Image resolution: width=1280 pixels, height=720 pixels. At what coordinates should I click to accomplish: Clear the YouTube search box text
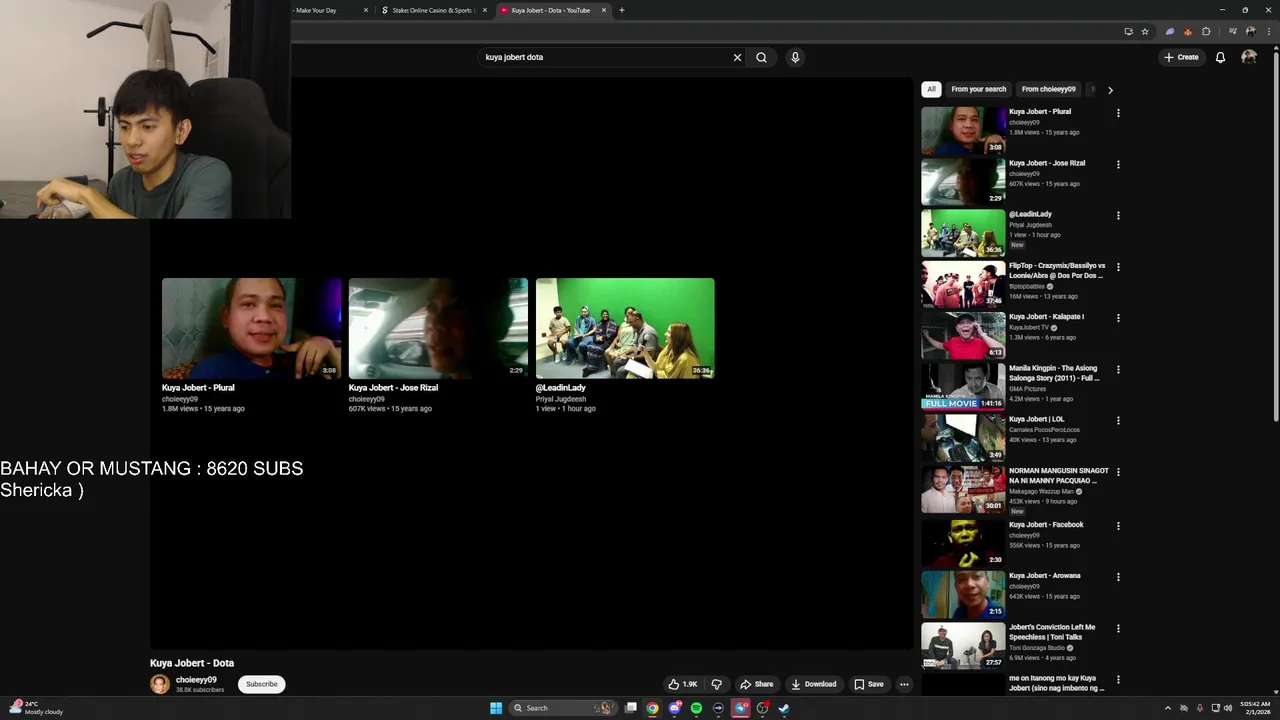[737, 57]
